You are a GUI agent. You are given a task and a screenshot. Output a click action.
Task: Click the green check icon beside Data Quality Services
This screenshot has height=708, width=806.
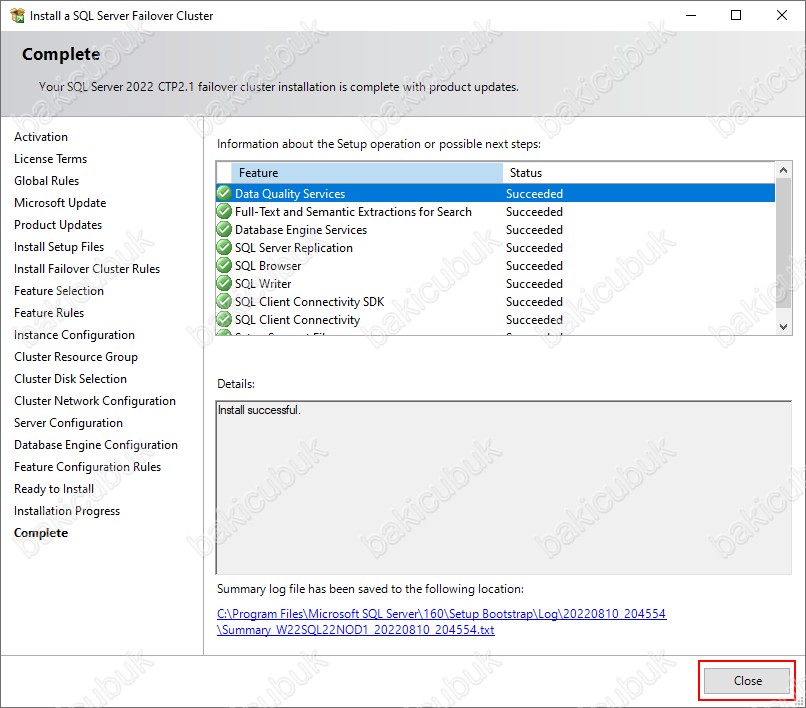tap(224, 193)
